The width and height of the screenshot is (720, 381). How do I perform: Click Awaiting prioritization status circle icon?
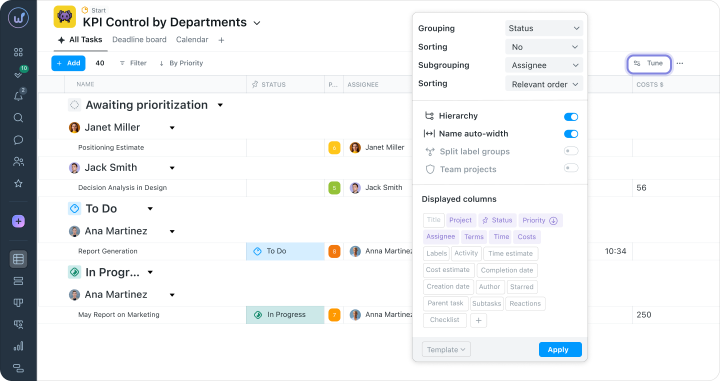(74, 105)
